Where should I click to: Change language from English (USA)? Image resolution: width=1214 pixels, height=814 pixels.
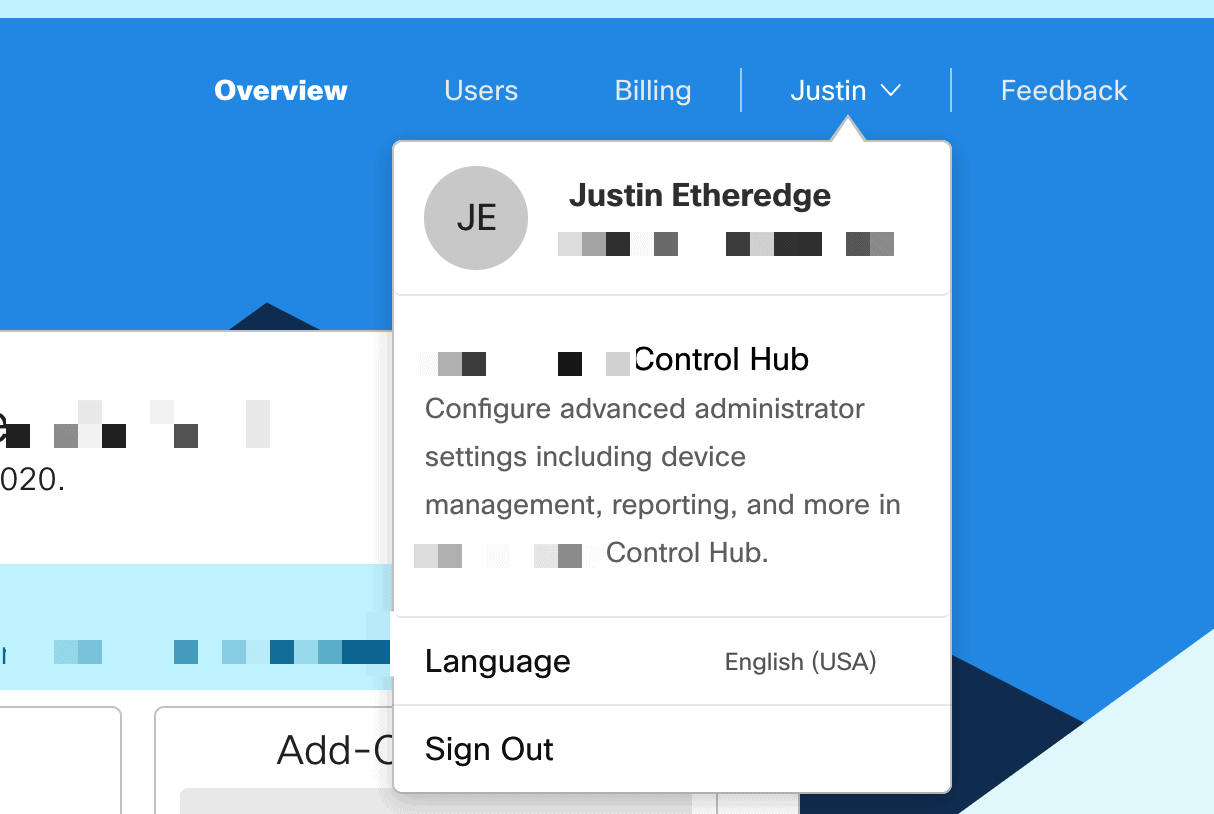click(x=801, y=662)
